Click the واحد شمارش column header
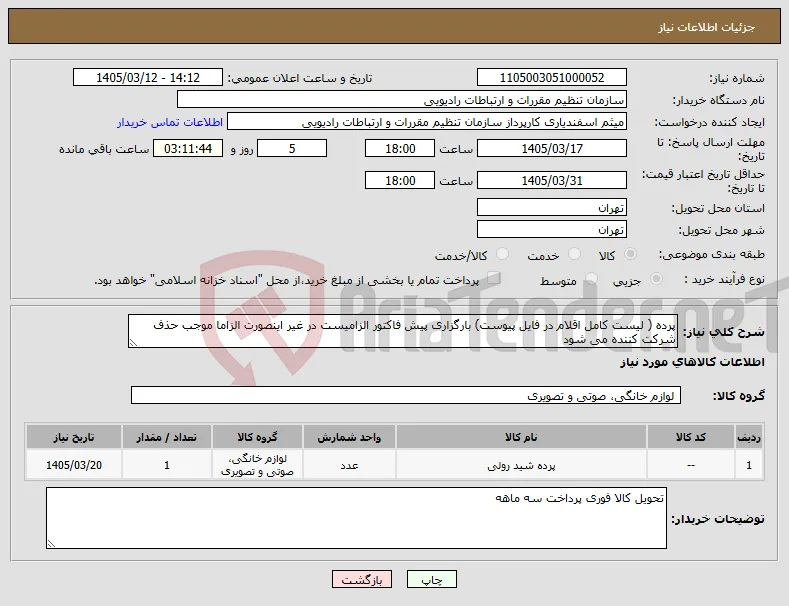The width and height of the screenshot is (789, 606). (349, 437)
